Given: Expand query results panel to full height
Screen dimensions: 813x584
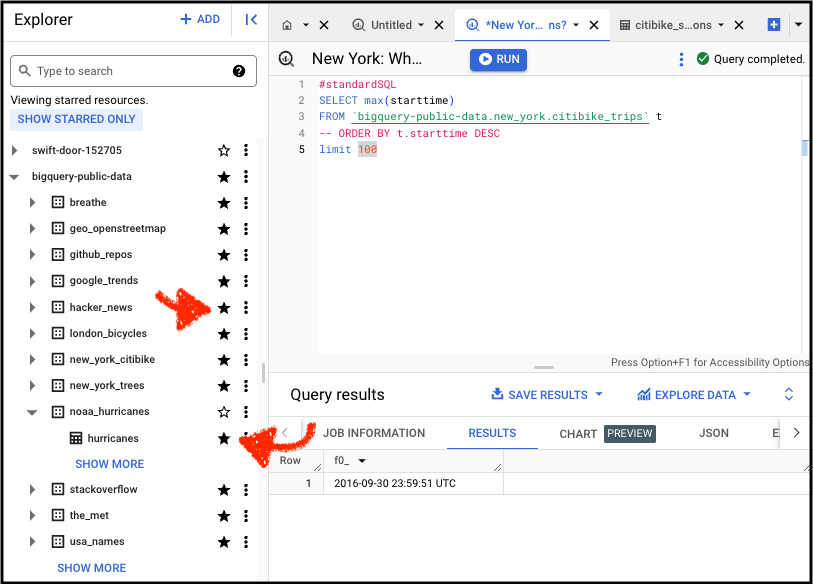Looking at the screenshot, I should tap(789, 394).
